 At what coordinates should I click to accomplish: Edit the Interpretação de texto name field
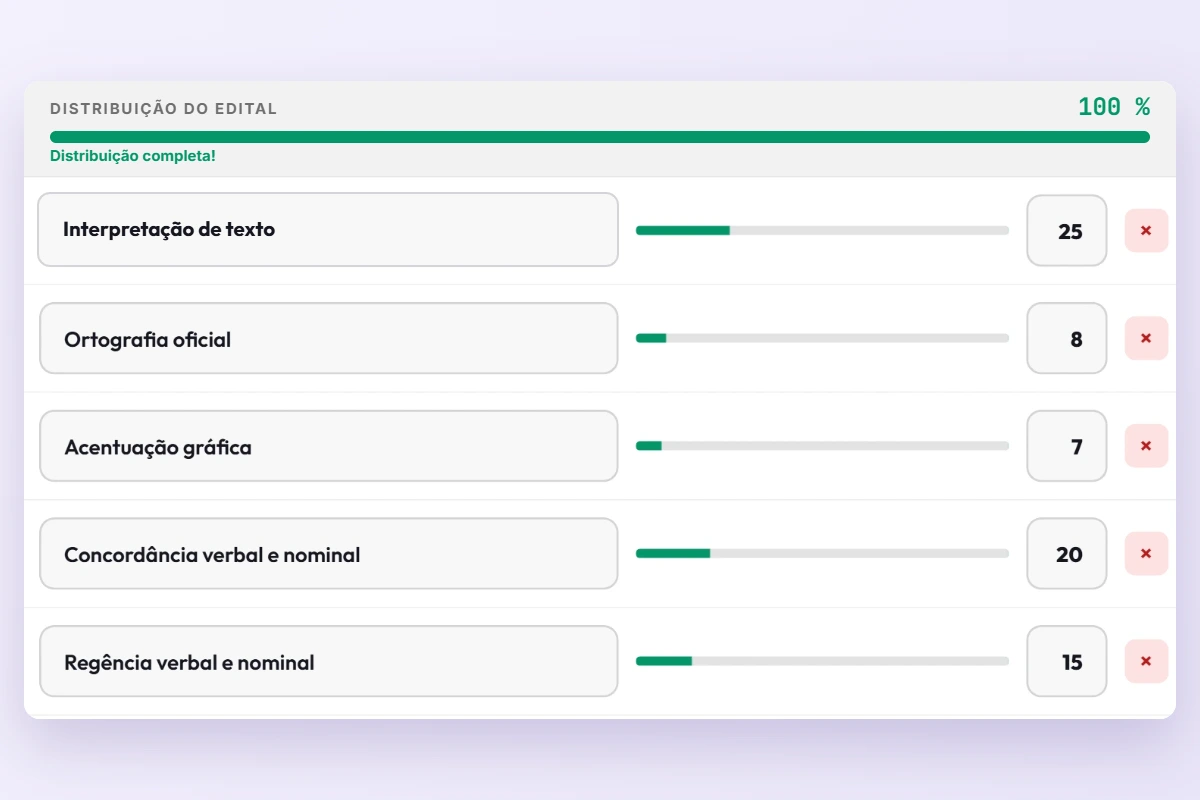328,230
